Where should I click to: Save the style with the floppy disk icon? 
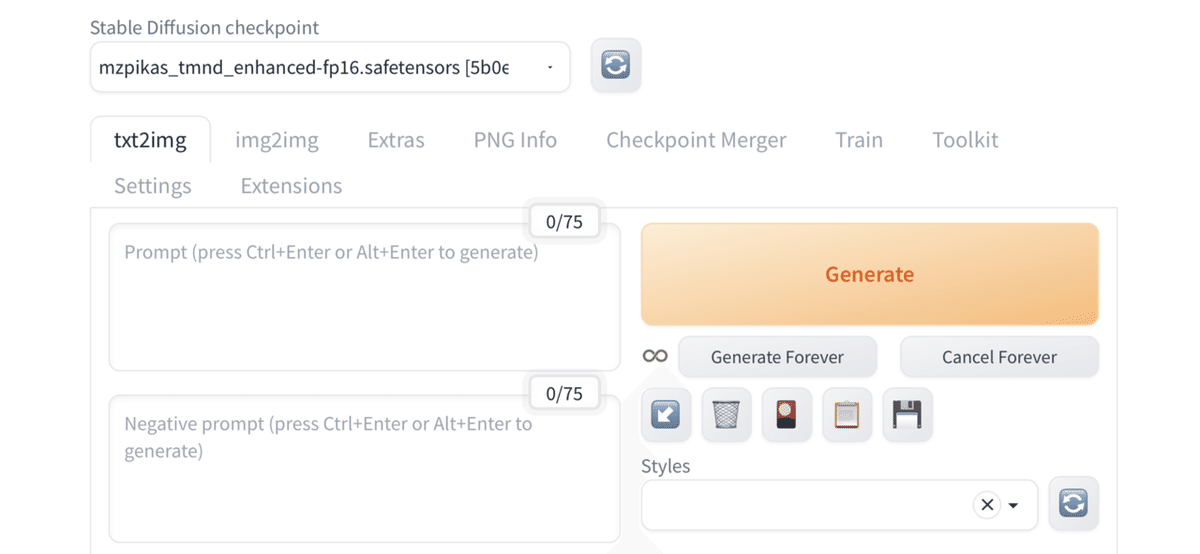[907, 414]
